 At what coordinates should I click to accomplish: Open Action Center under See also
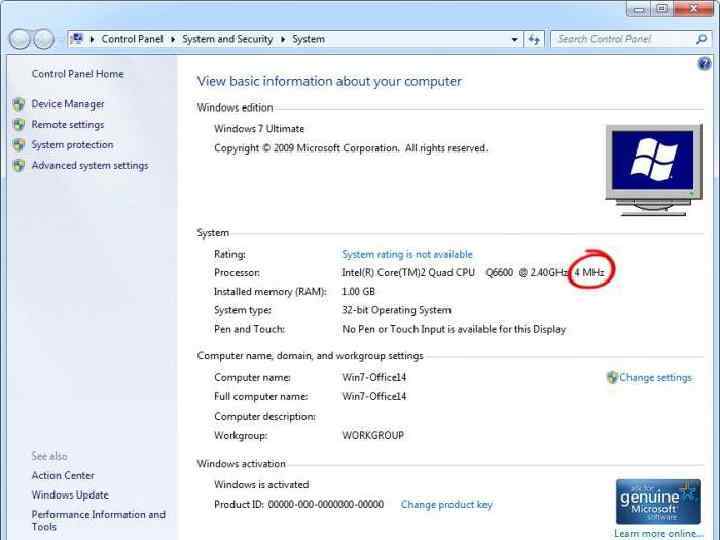[x=63, y=476]
